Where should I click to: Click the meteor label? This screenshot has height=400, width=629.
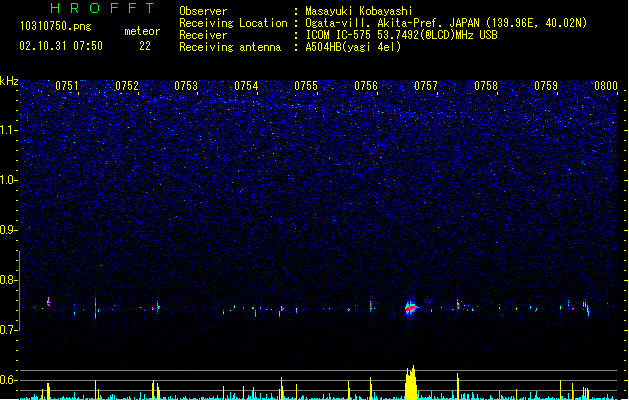point(142,31)
